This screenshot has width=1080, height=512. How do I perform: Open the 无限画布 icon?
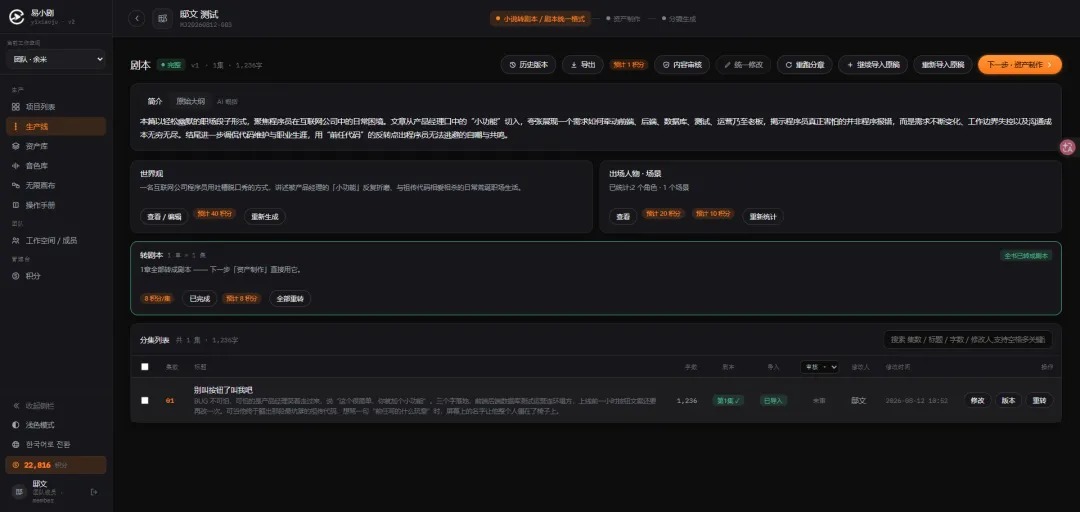tap(16, 185)
